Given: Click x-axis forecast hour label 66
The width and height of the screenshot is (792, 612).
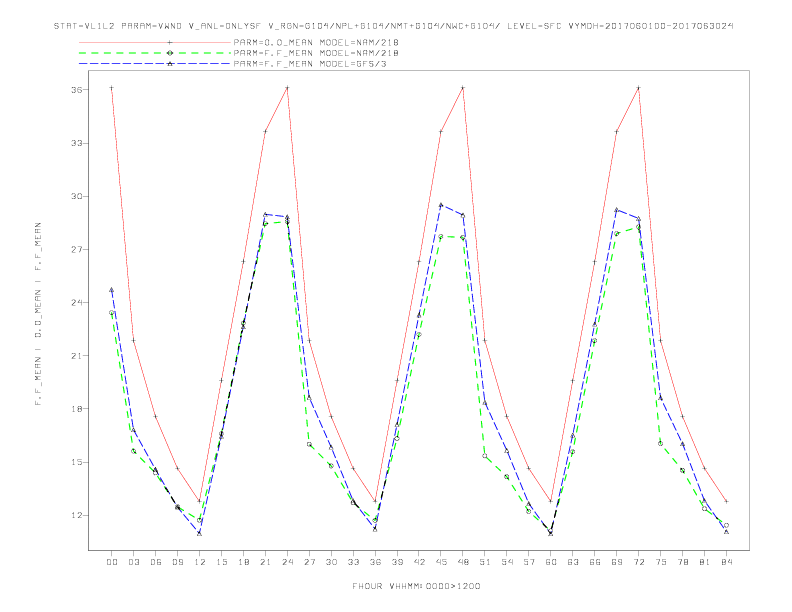Looking at the screenshot, I should [595, 562].
